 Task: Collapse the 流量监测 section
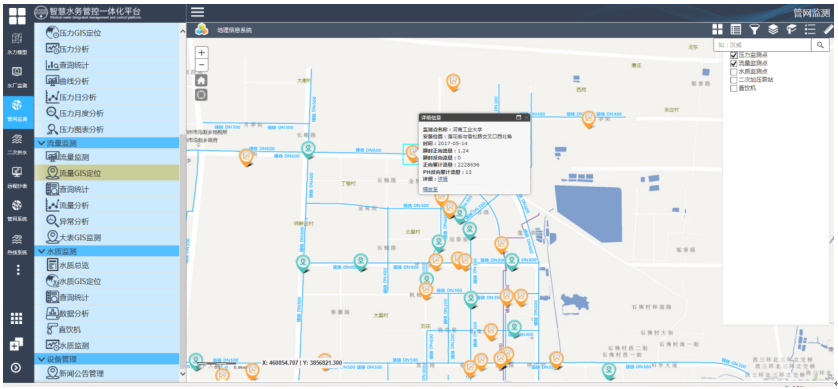[x=107, y=143]
